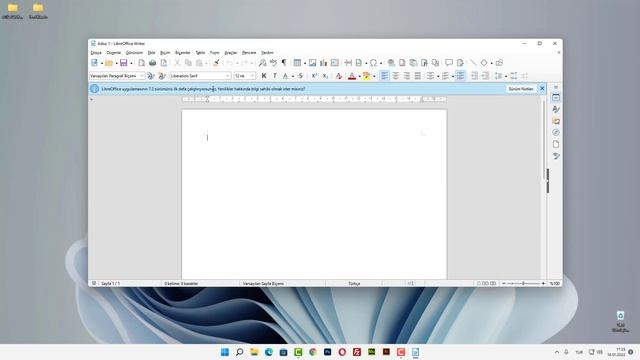Open the save button dropdown arrow
Viewport: 640px width, 360px height.
click(x=131, y=63)
